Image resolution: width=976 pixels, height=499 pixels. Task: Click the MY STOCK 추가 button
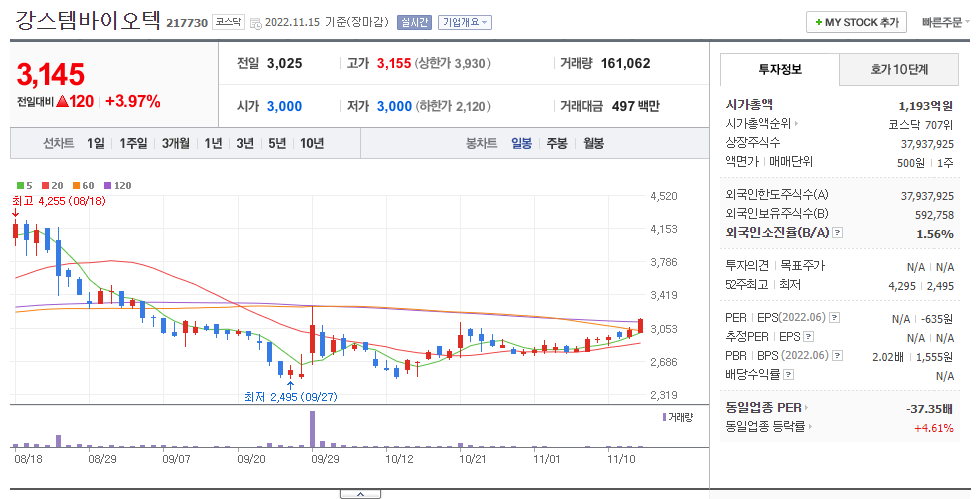tap(856, 22)
